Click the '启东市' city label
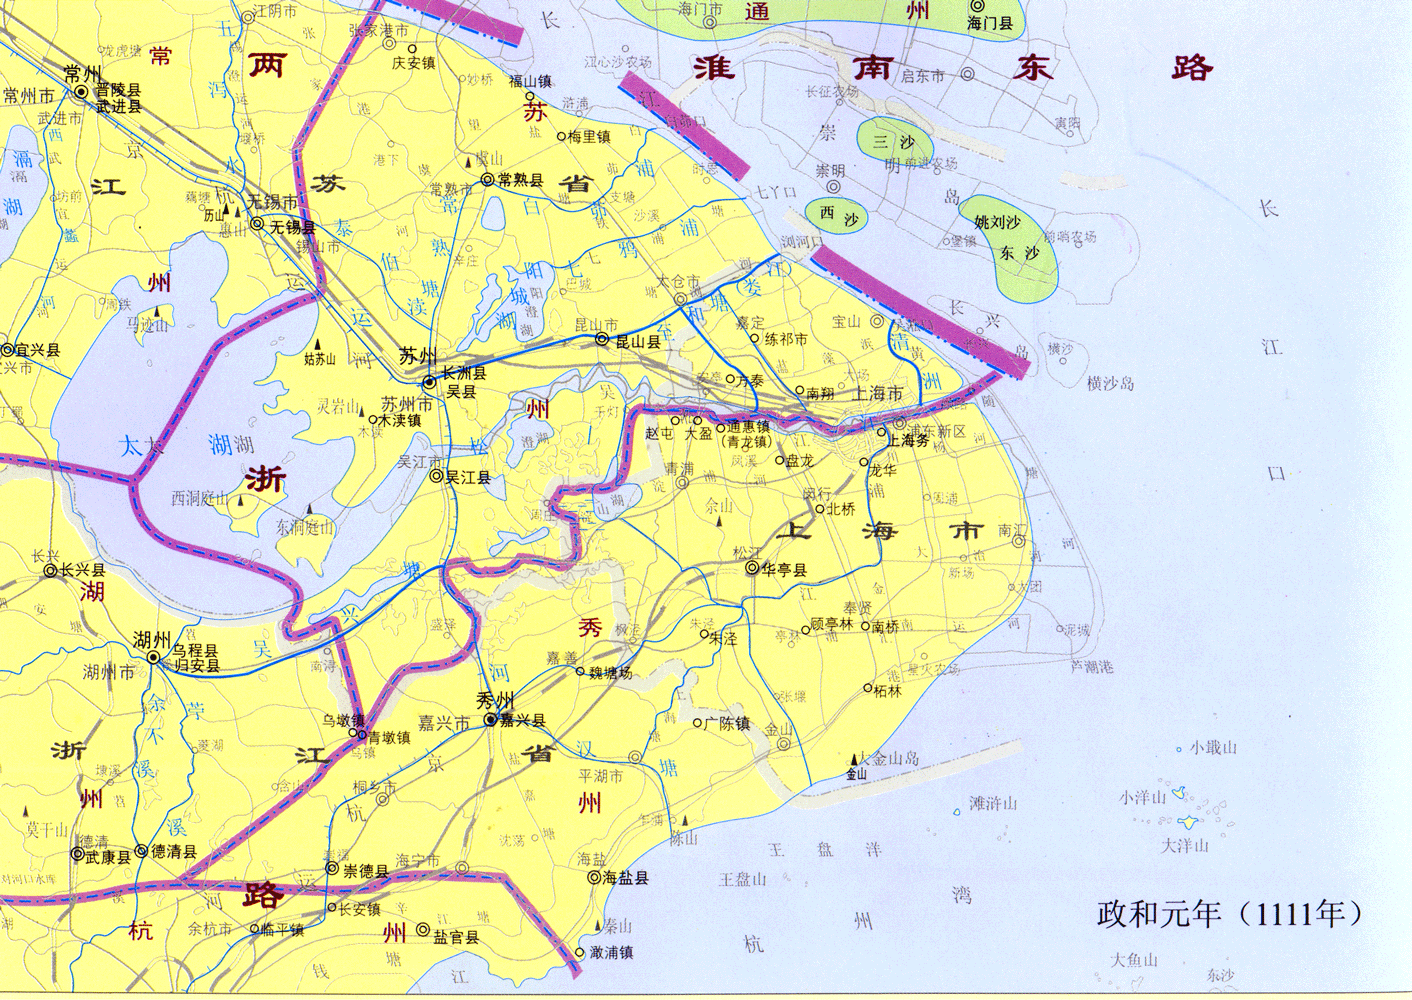The image size is (1412, 1000). 923,76
